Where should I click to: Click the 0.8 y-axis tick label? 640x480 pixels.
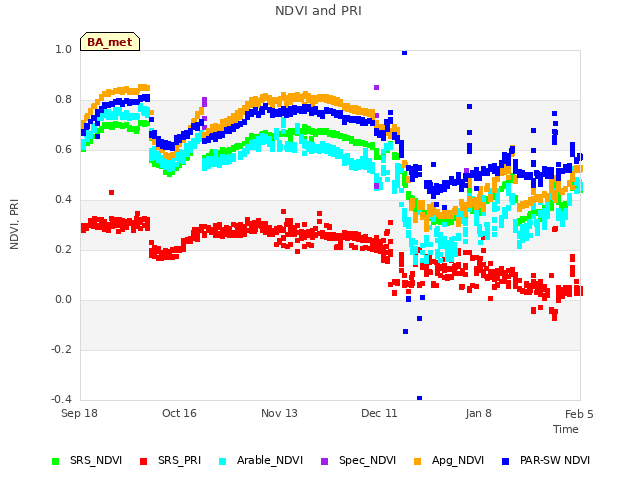[x=63, y=100]
